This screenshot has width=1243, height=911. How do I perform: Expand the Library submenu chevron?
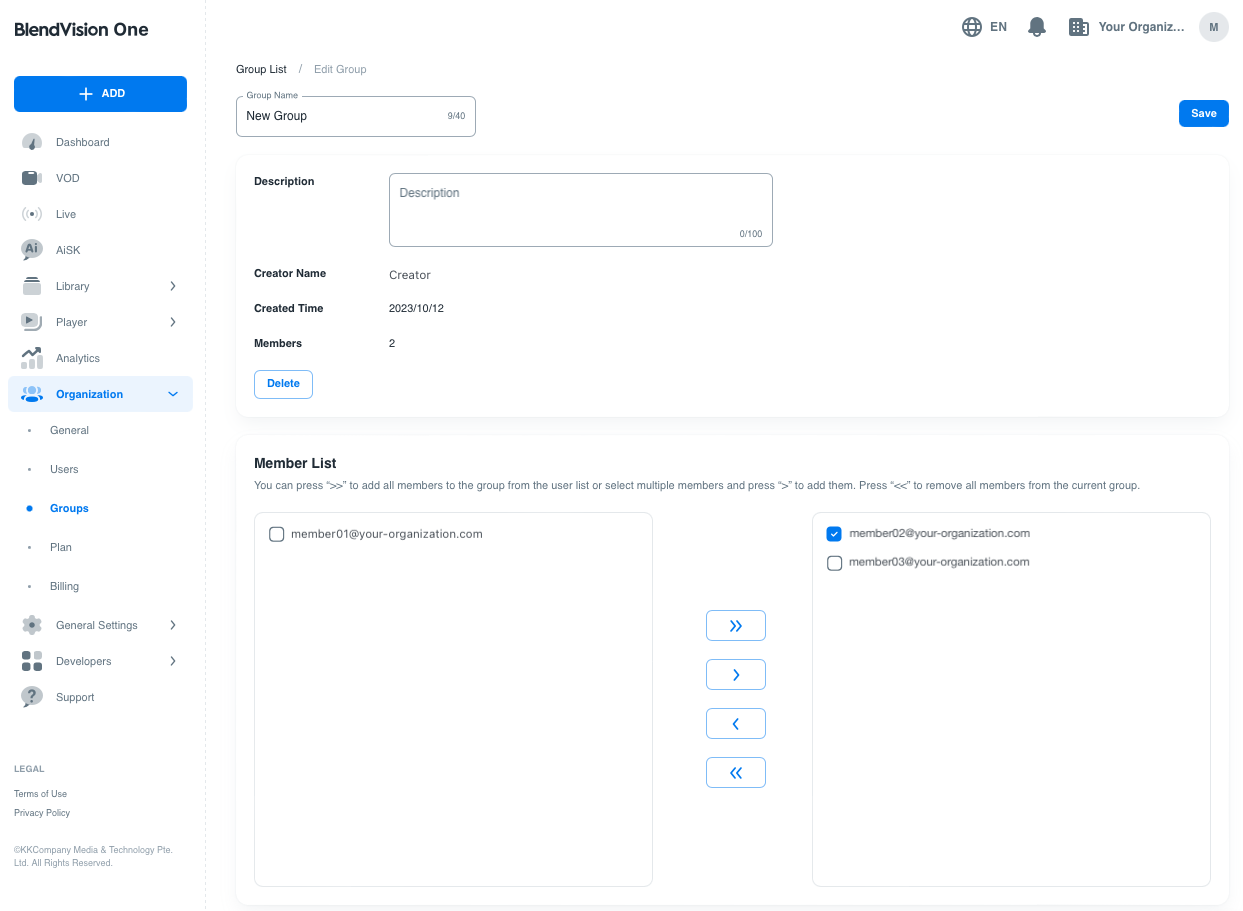173,286
